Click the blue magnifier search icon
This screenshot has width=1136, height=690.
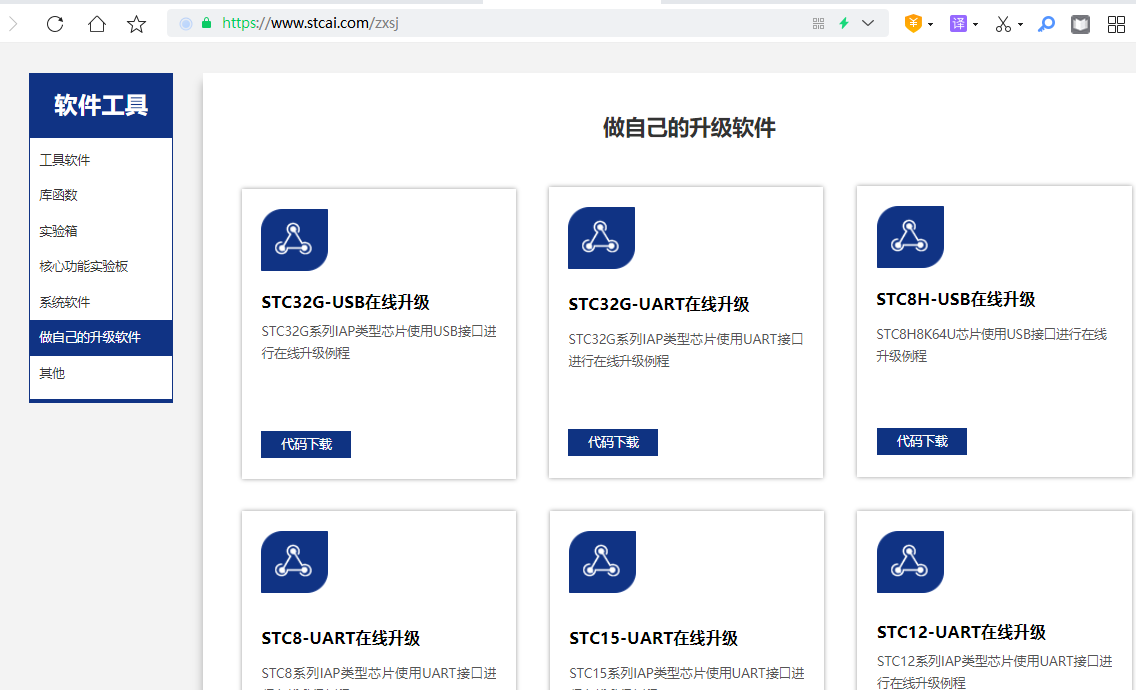point(1046,24)
